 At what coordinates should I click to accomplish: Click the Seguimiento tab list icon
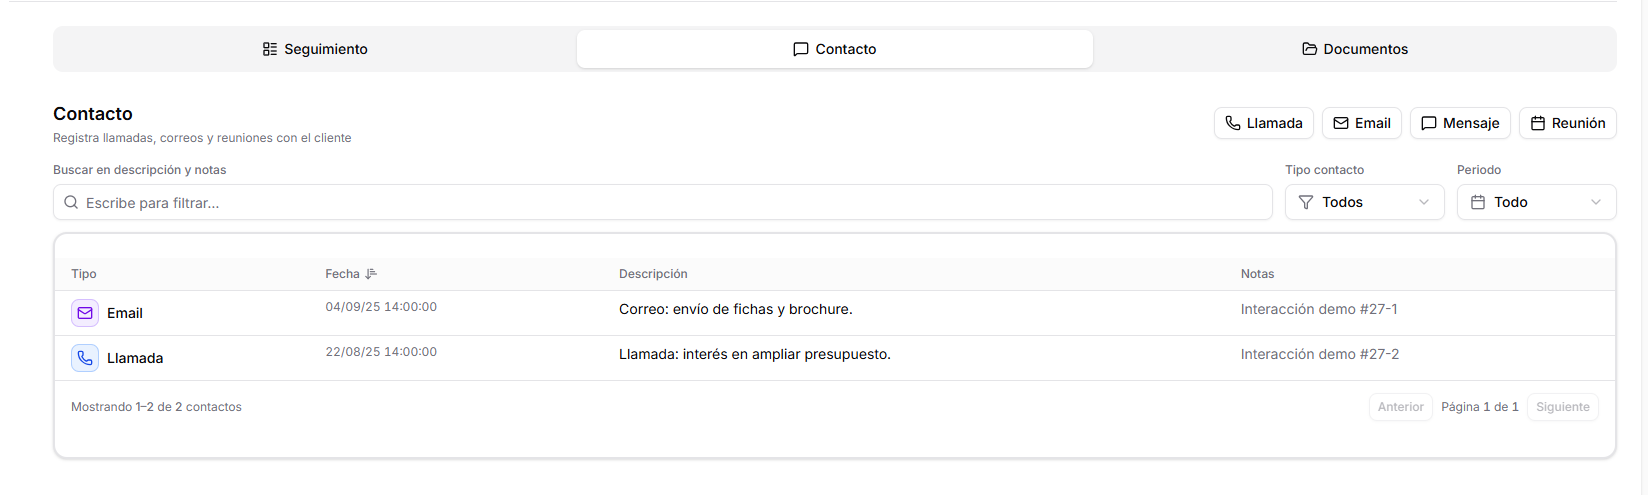[270, 49]
